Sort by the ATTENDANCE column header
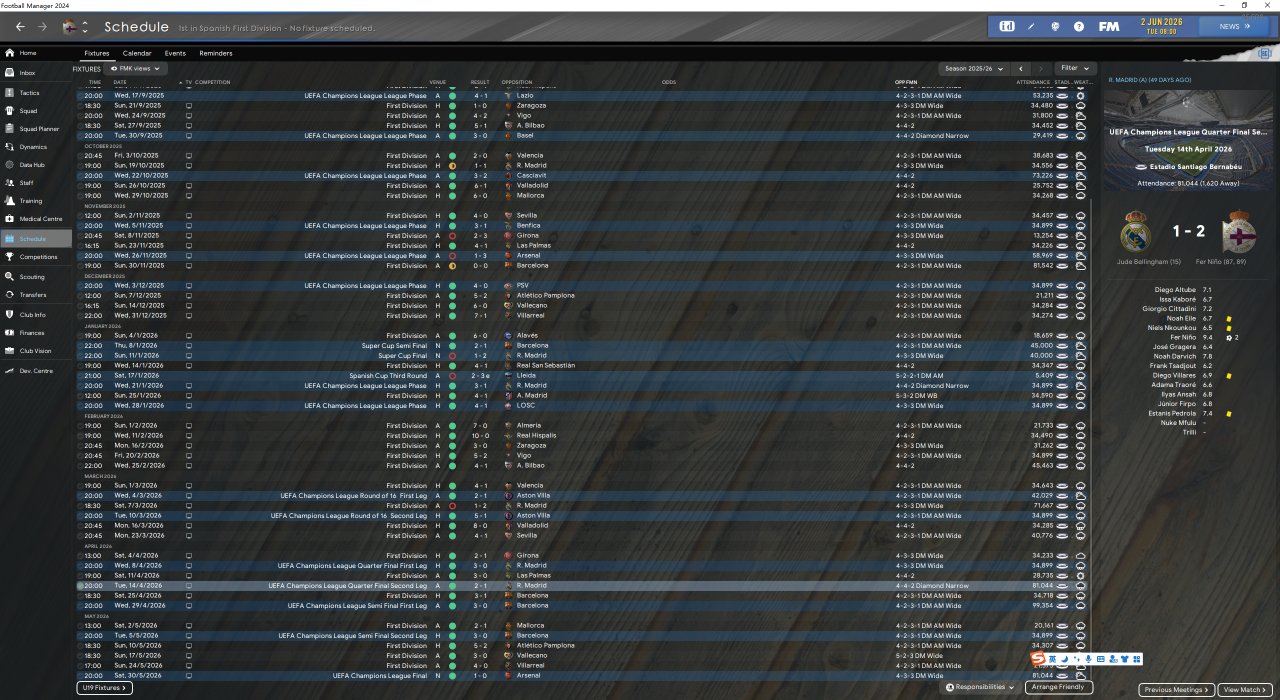1280x700 pixels. pos(1033,82)
